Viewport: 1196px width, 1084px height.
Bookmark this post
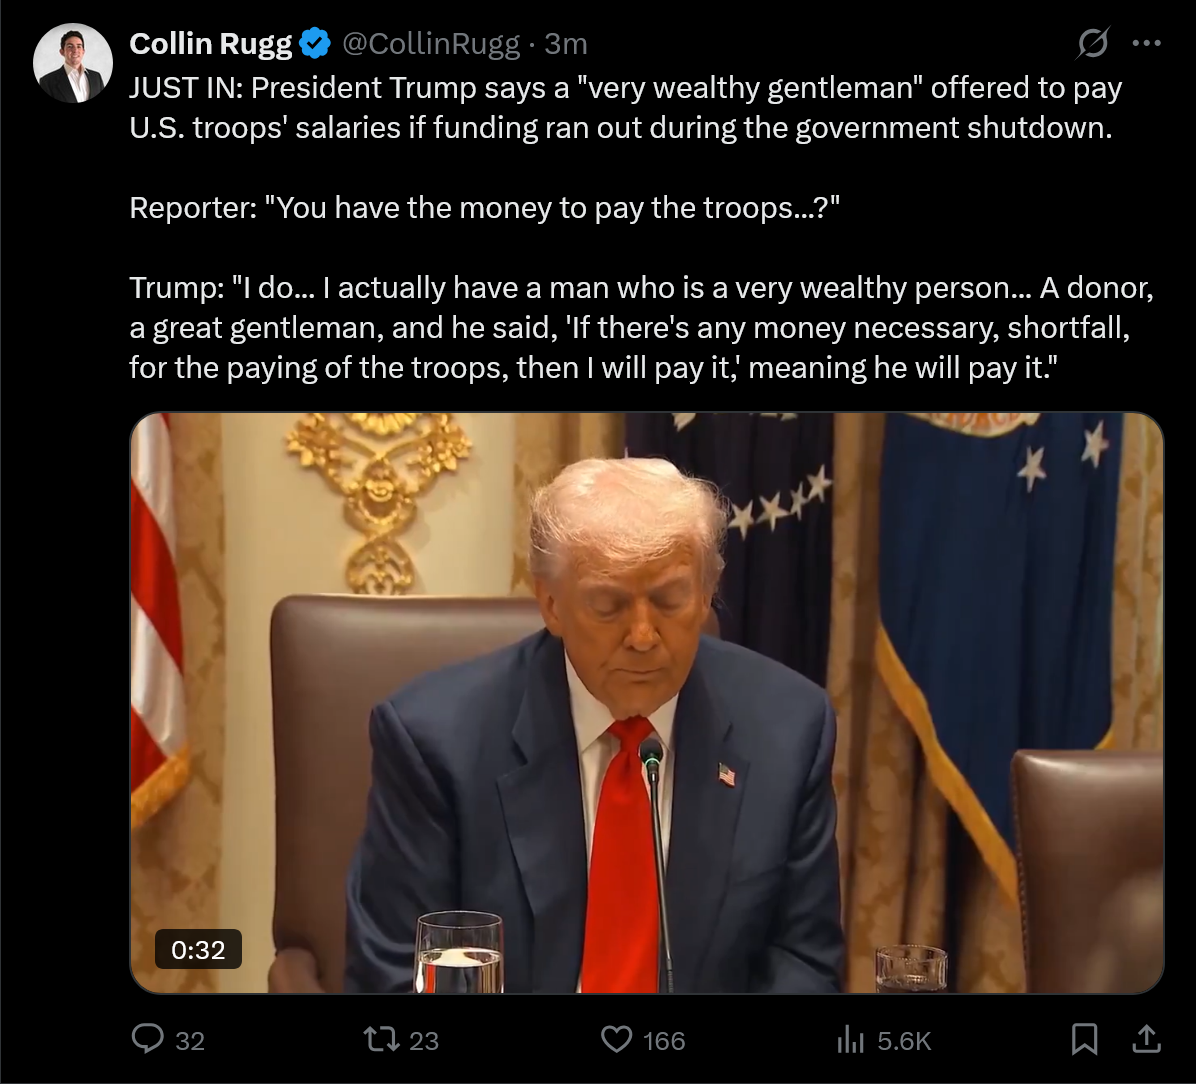[x=1084, y=1039]
